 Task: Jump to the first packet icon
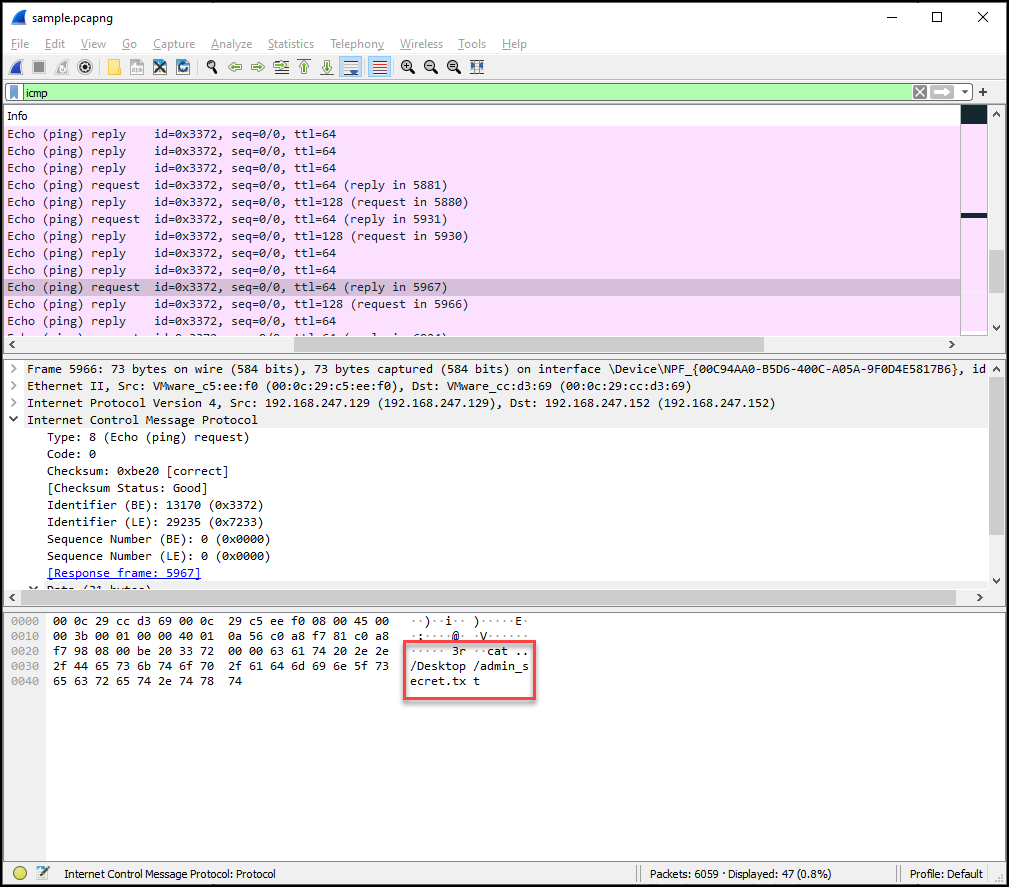pyautogui.click(x=303, y=67)
